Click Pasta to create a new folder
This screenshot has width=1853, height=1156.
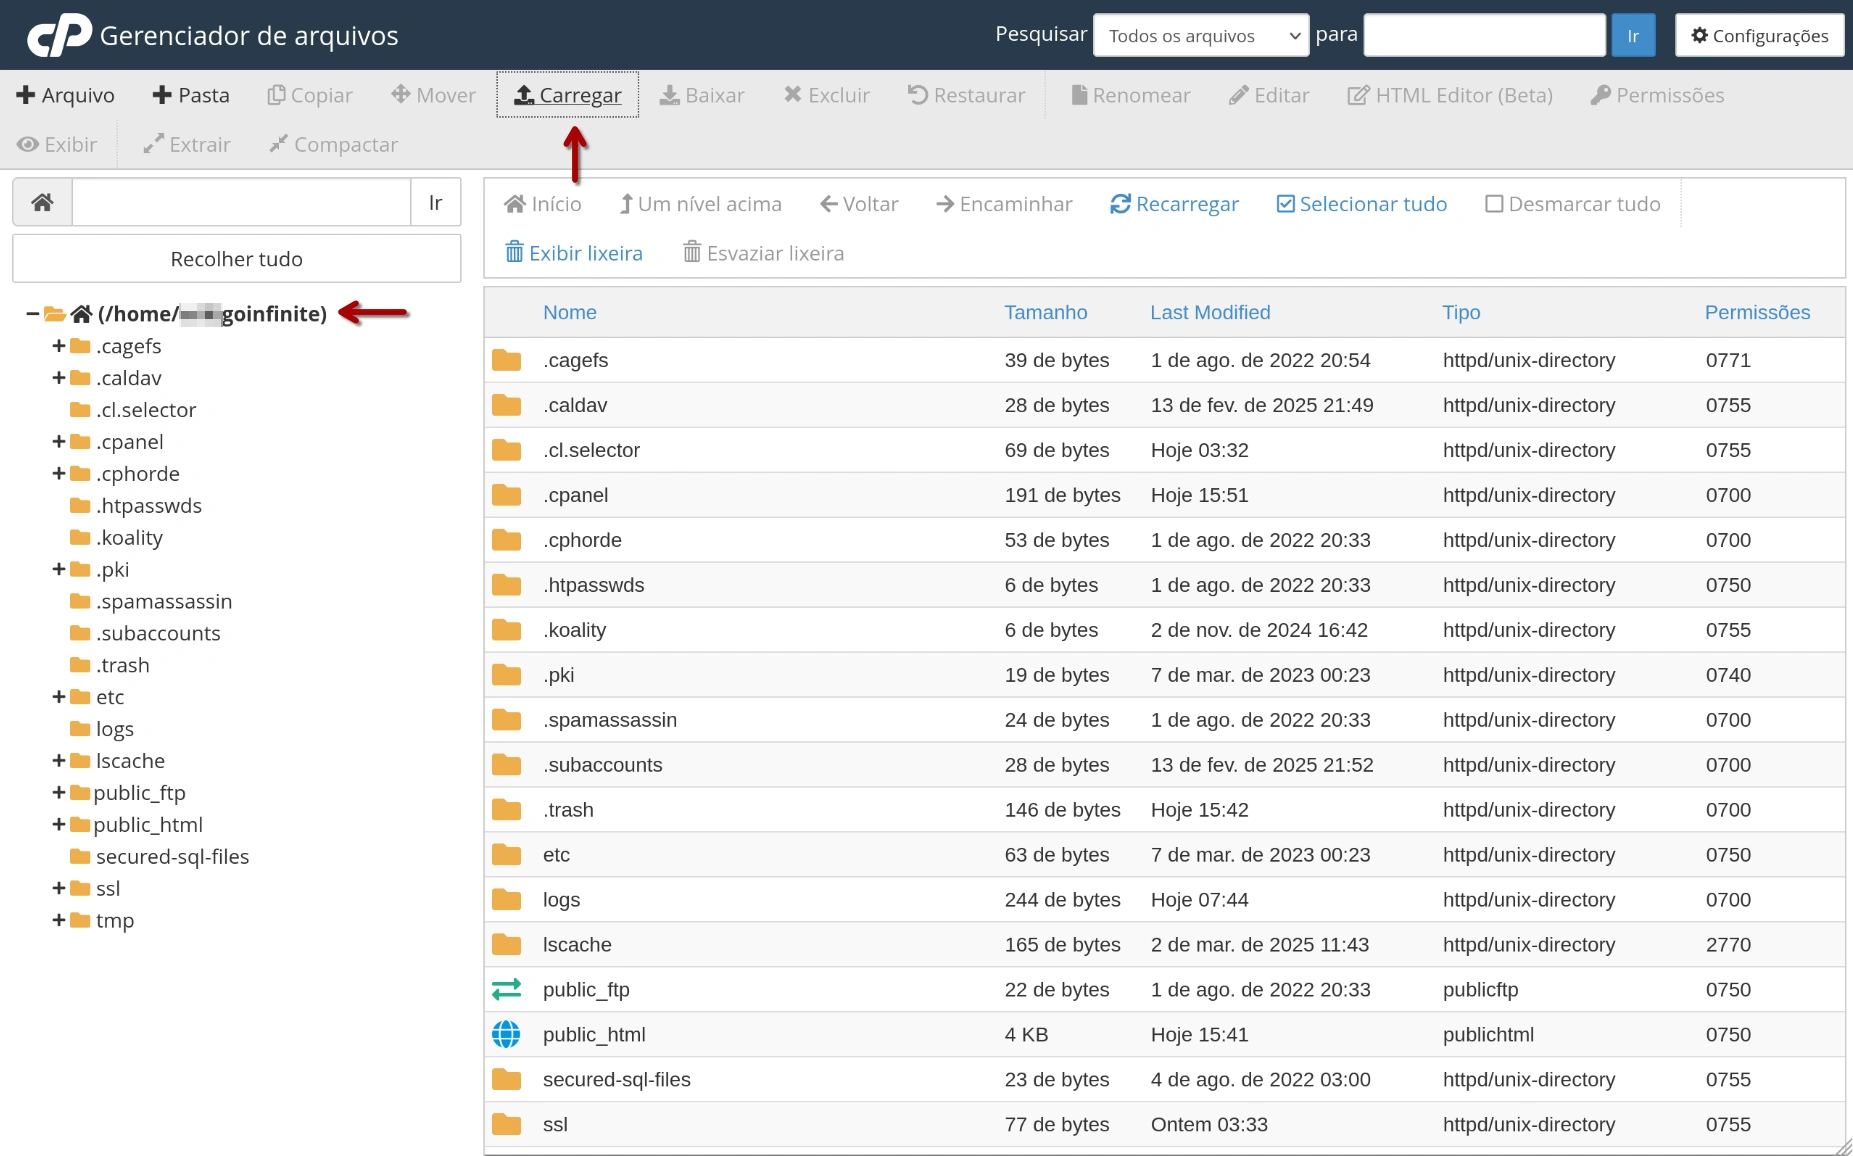[191, 94]
